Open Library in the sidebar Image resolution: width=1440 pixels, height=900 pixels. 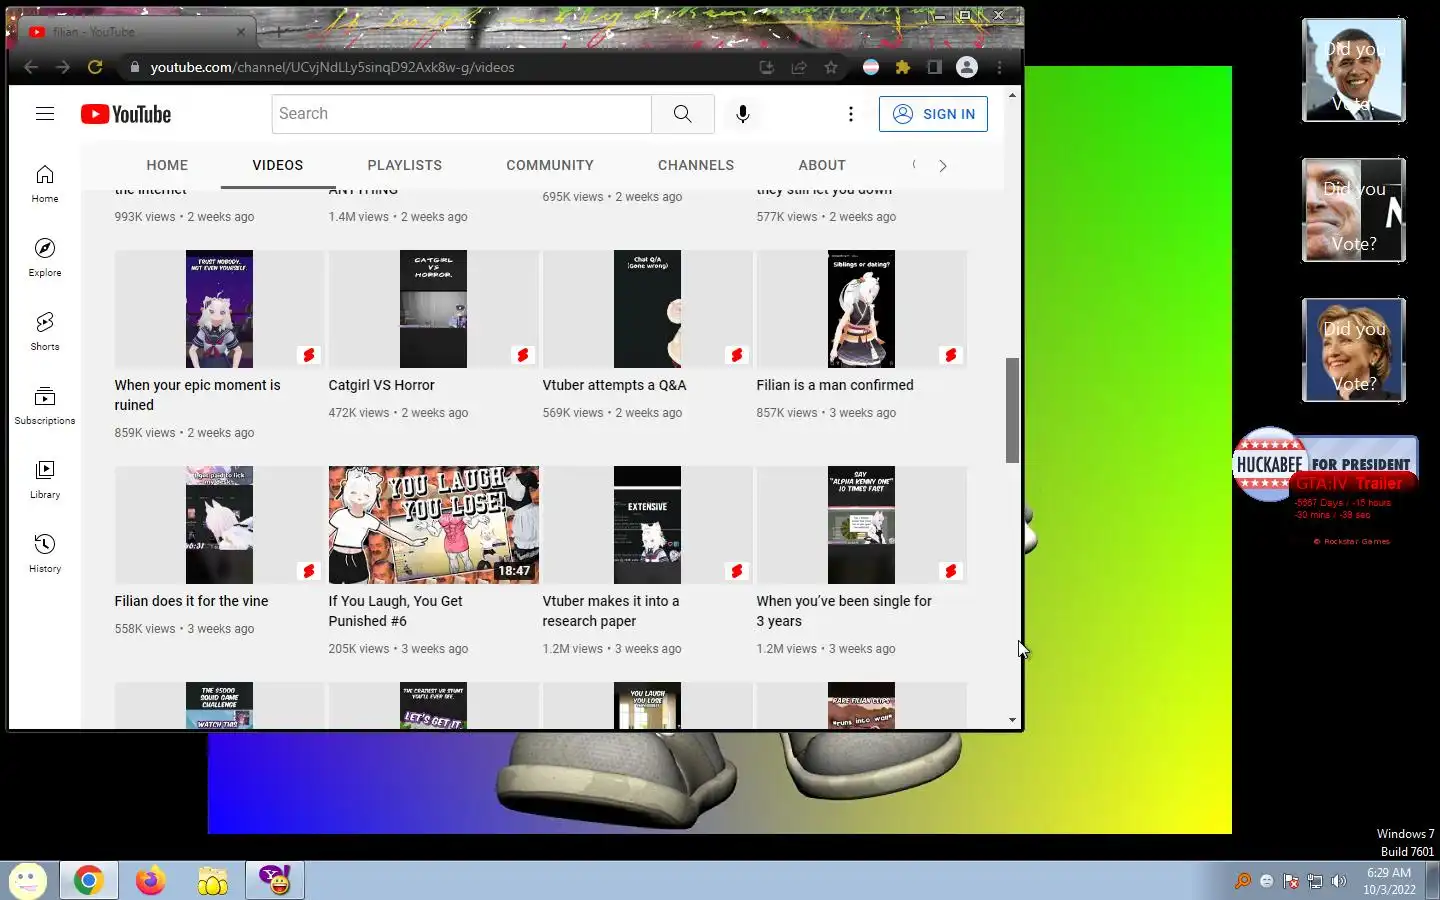(x=45, y=480)
